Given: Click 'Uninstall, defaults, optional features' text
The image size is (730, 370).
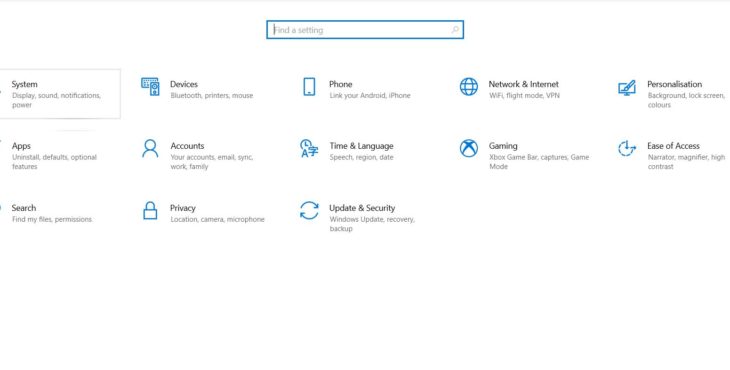Looking at the screenshot, I should (54, 162).
